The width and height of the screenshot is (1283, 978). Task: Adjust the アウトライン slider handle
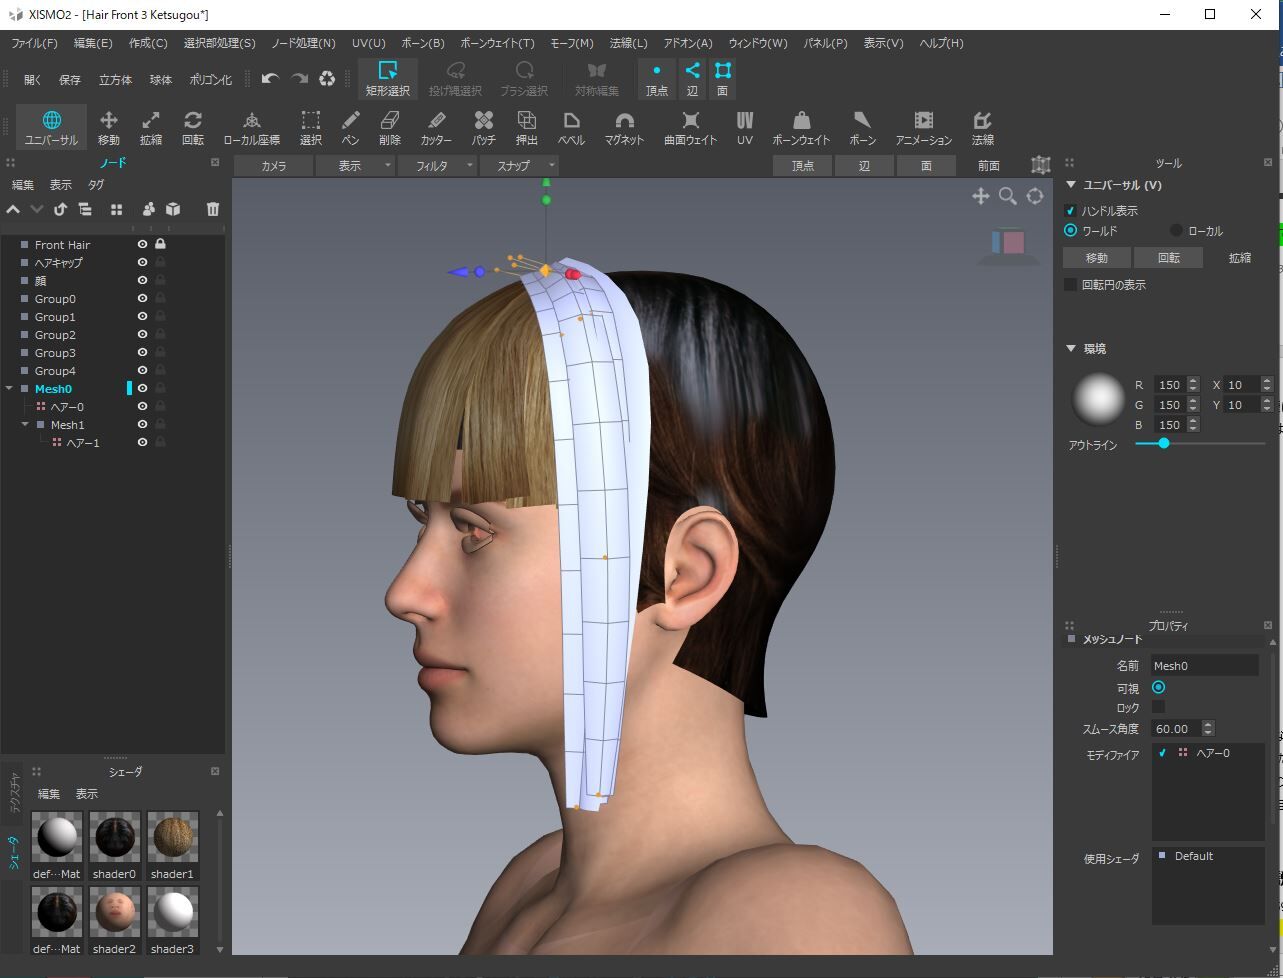(1164, 443)
